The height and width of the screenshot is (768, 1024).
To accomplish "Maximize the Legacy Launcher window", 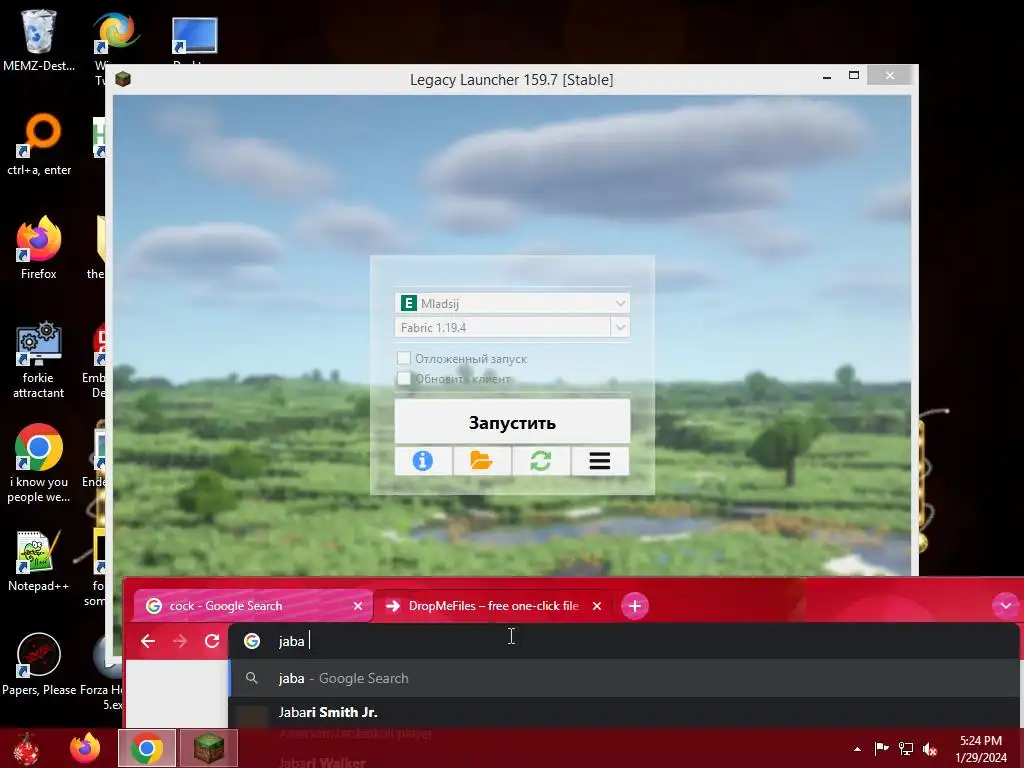I will pyautogui.click(x=854, y=76).
